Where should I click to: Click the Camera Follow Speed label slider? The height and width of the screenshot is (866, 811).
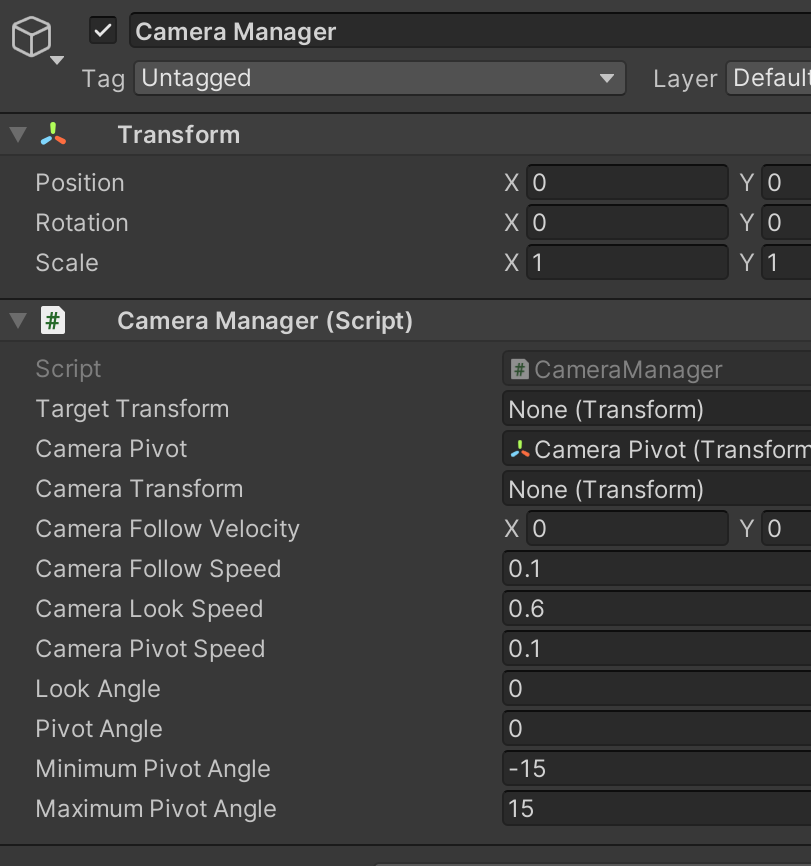tap(159, 569)
